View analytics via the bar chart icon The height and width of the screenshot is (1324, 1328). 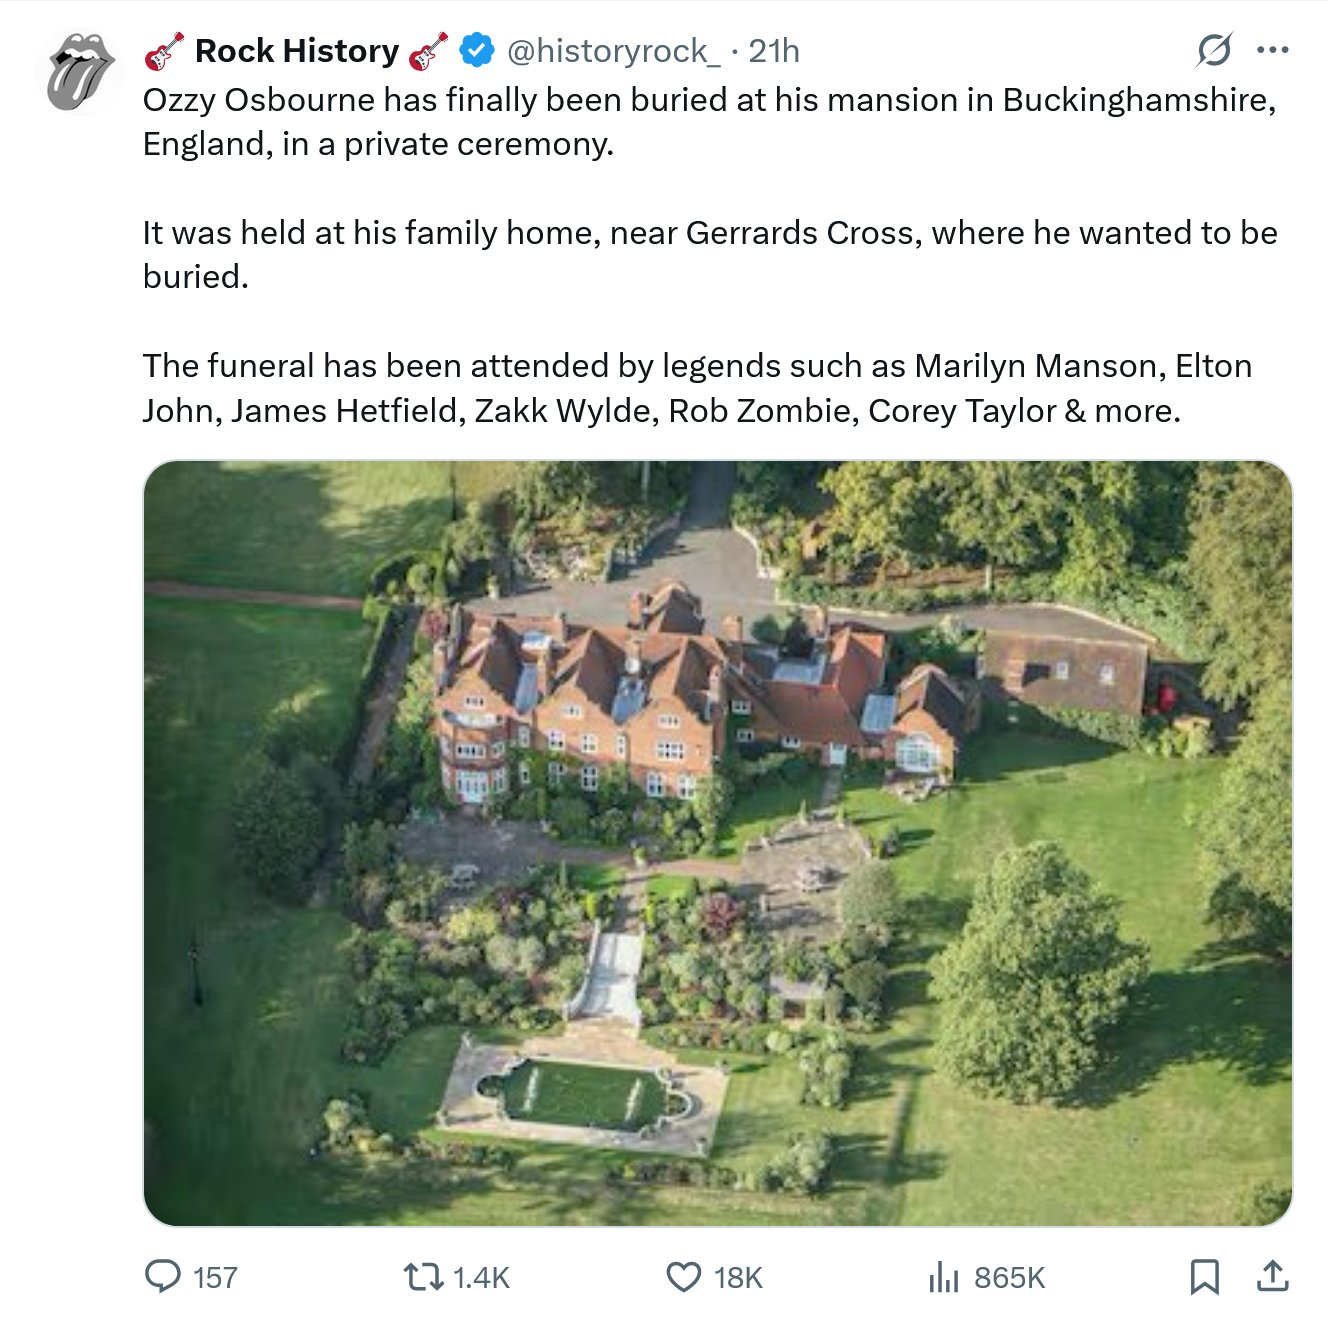[x=943, y=1277]
